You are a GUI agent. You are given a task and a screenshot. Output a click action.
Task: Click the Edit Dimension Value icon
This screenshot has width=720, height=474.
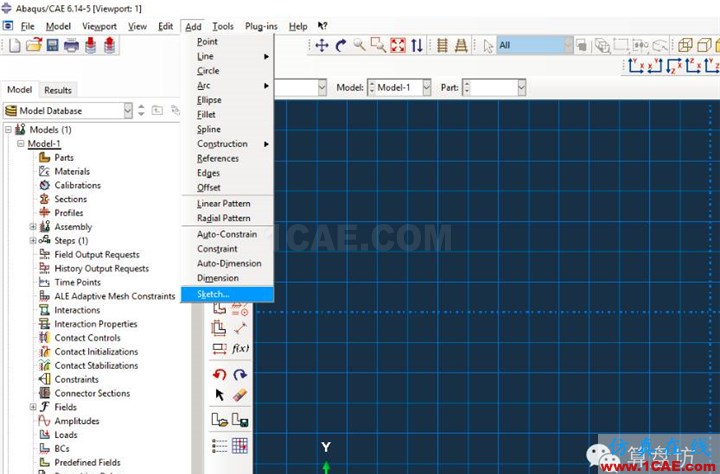tap(219, 349)
